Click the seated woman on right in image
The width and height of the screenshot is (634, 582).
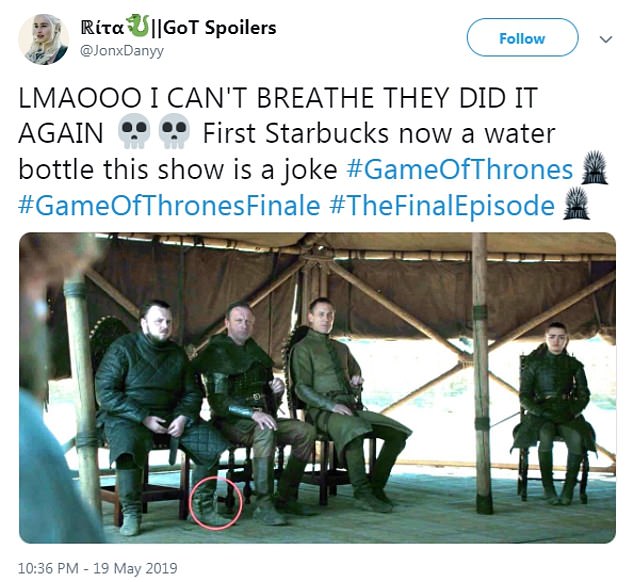click(553, 413)
